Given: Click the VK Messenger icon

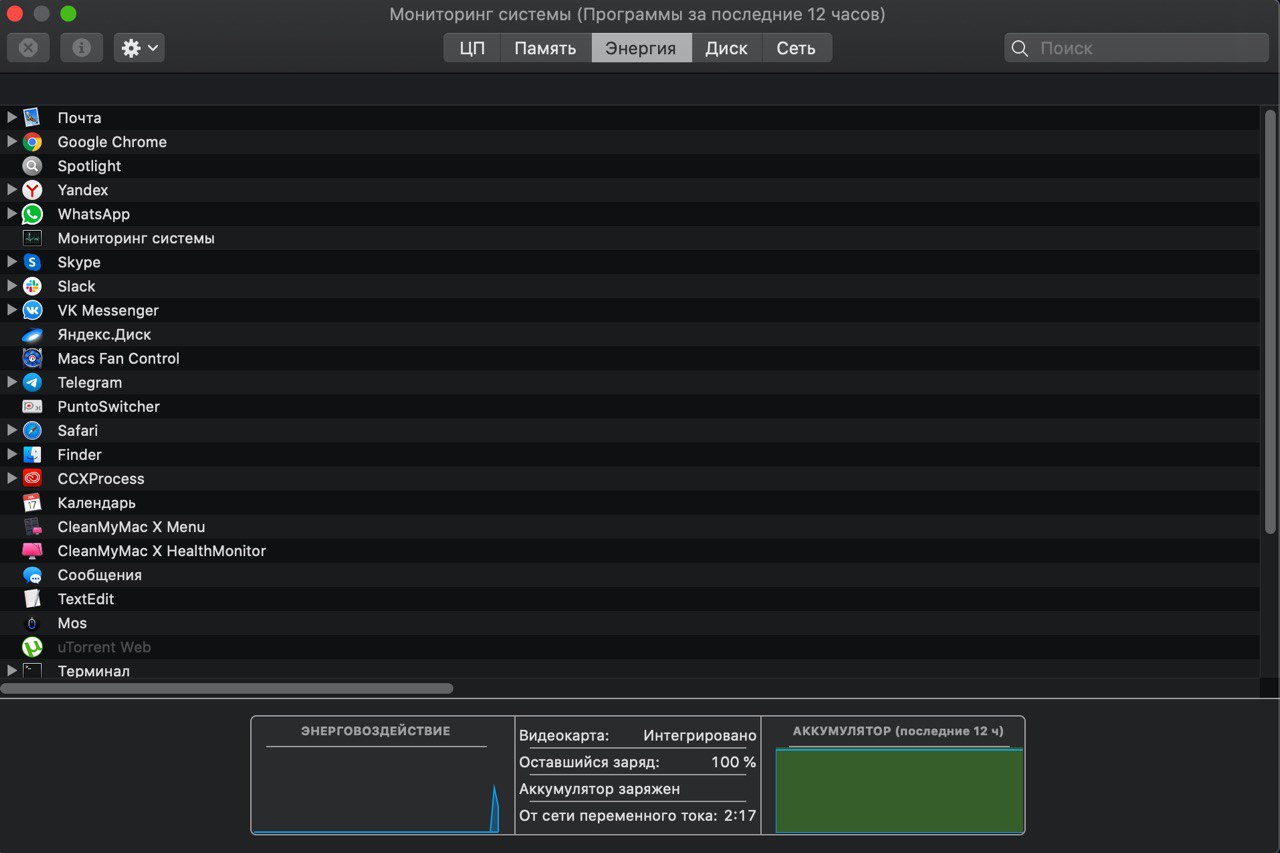Looking at the screenshot, I should (32, 310).
